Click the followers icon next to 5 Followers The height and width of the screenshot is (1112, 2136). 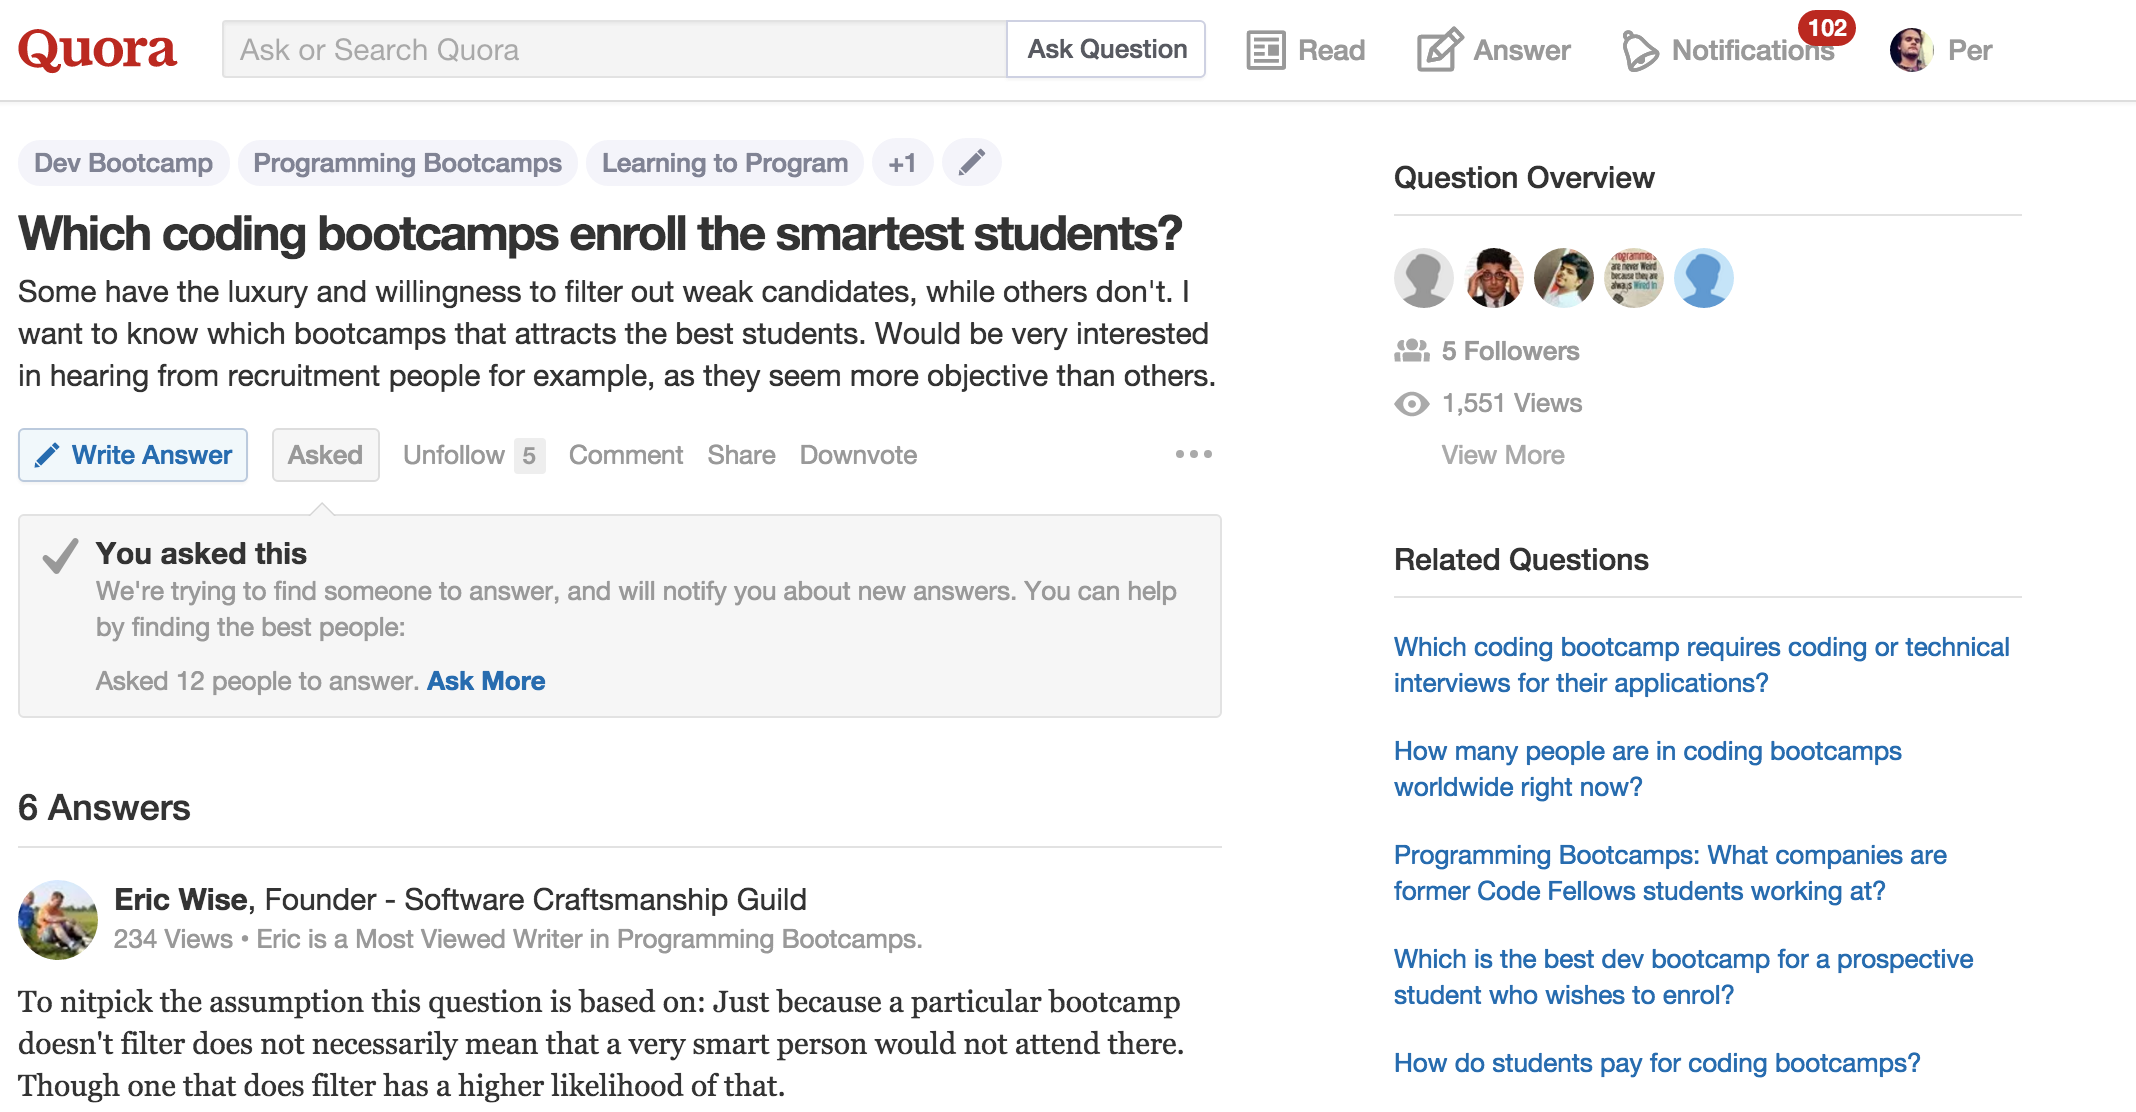[x=1412, y=351]
